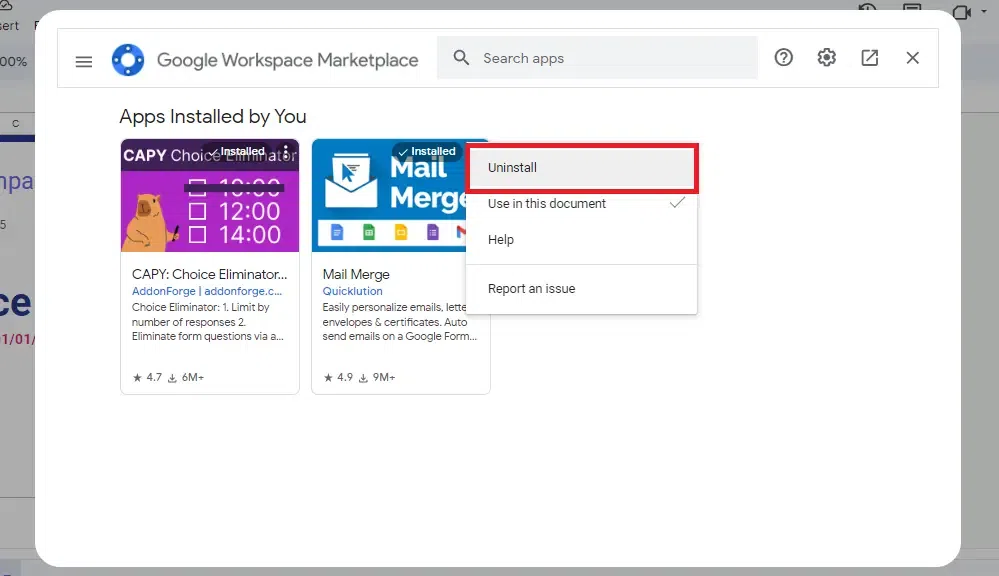Screen dimensions: 999x576
Task: Visit AddonForge developer link
Action: point(206,291)
